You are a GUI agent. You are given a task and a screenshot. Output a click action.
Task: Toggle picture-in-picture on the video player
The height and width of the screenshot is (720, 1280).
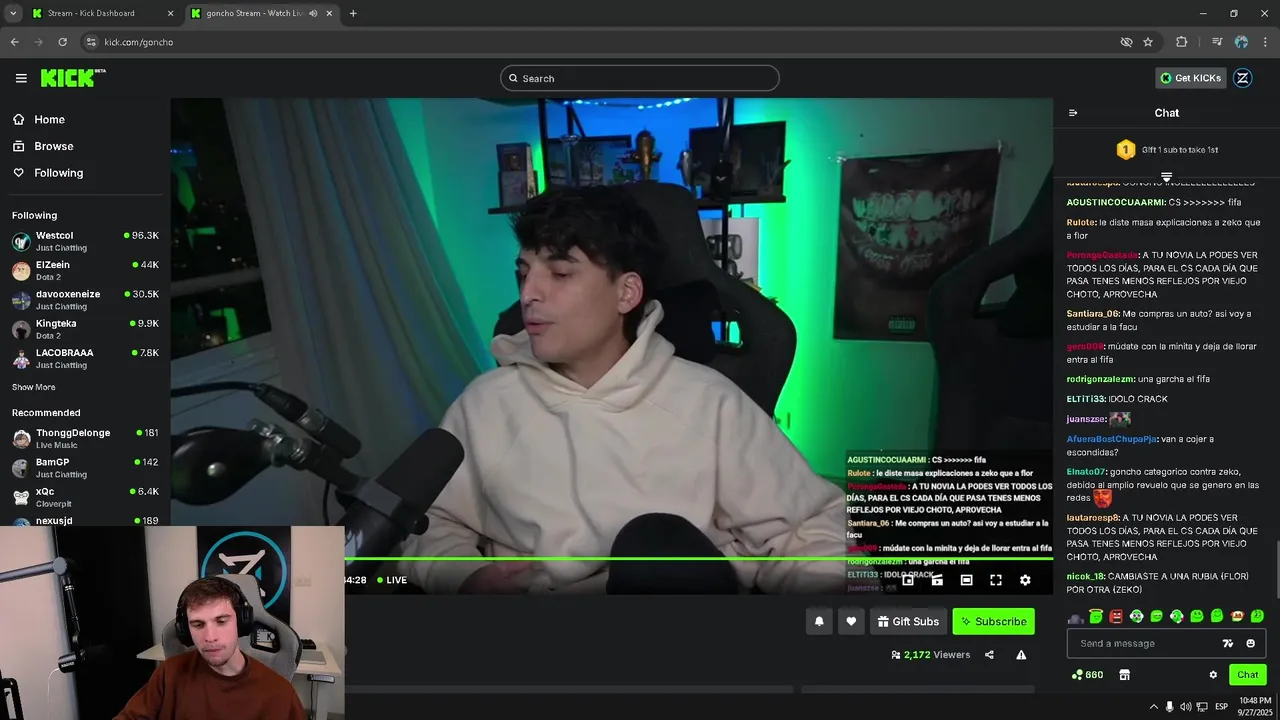[908, 580]
